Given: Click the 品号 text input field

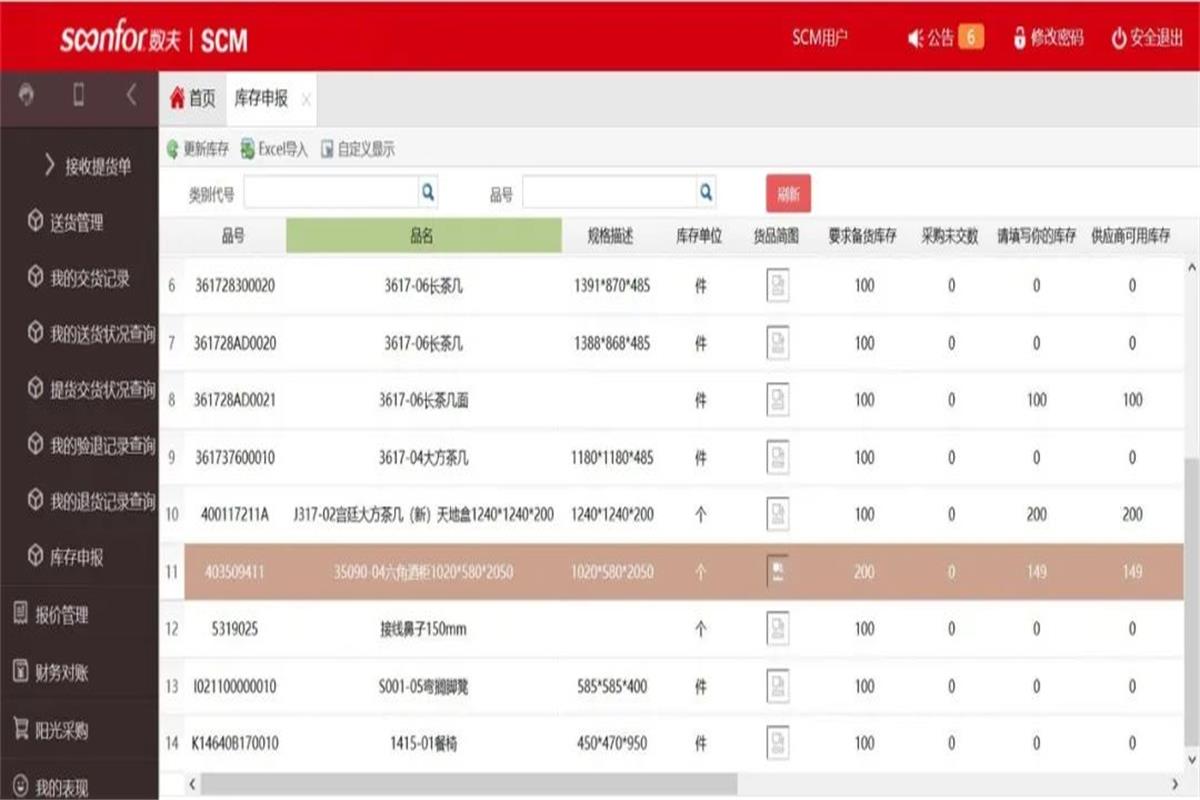Looking at the screenshot, I should click(x=608, y=192).
